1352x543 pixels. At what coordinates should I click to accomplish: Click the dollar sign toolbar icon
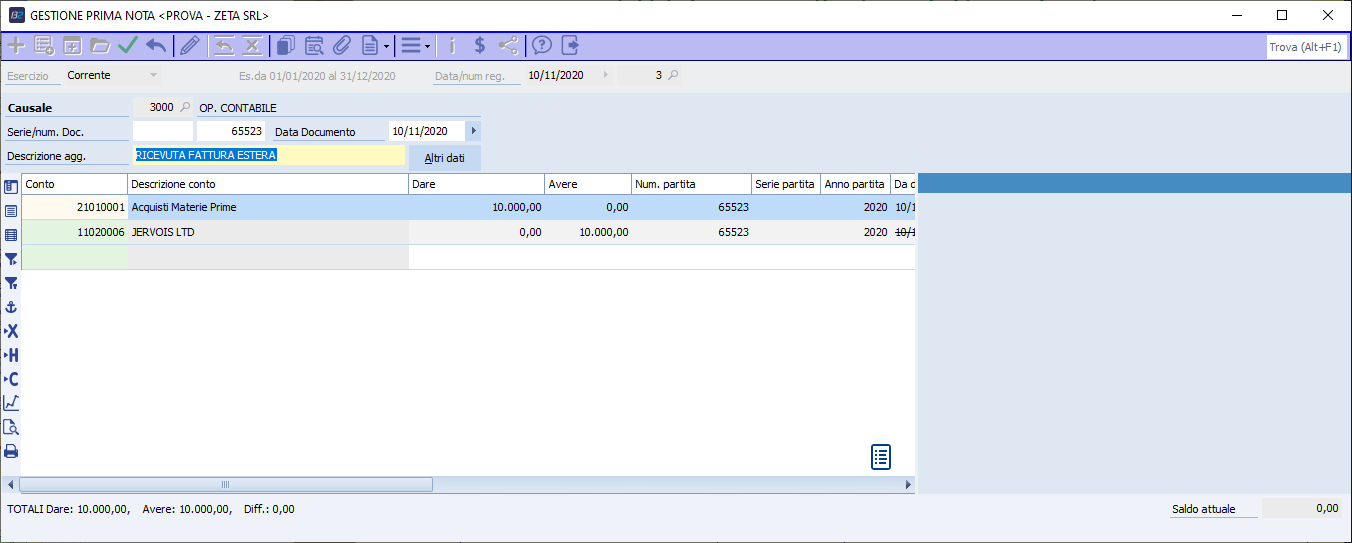pyautogui.click(x=480, y=45)
